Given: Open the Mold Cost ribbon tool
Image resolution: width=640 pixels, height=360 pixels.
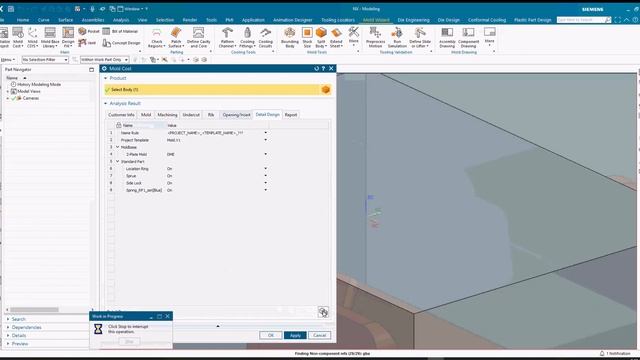Looking at the screenshot, I should click(18, 37).
